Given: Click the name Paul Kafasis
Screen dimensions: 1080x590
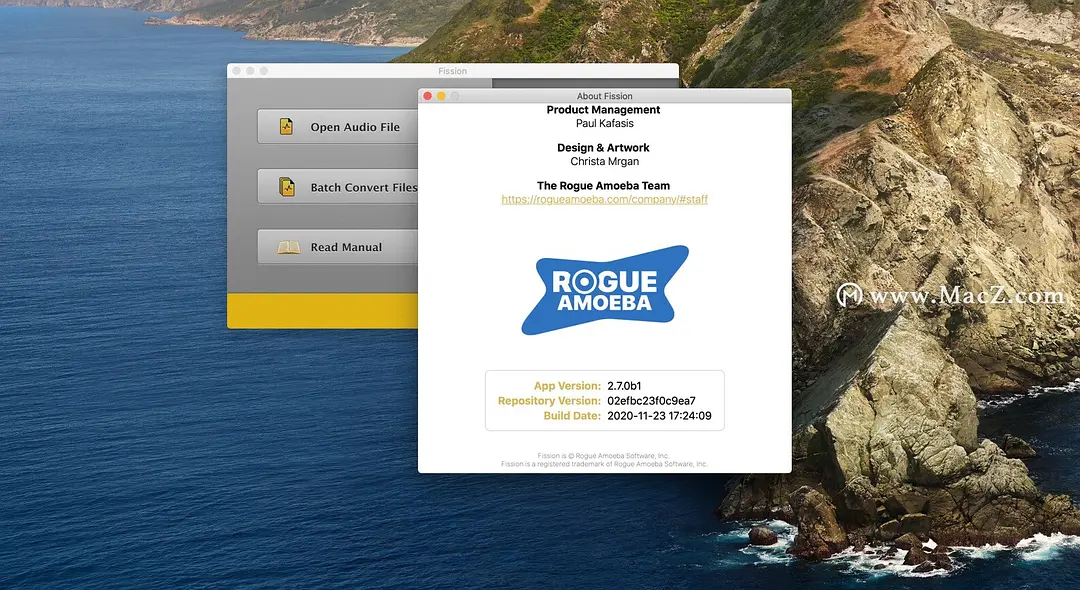Looking at the screenshot, I should coord(604,123).
